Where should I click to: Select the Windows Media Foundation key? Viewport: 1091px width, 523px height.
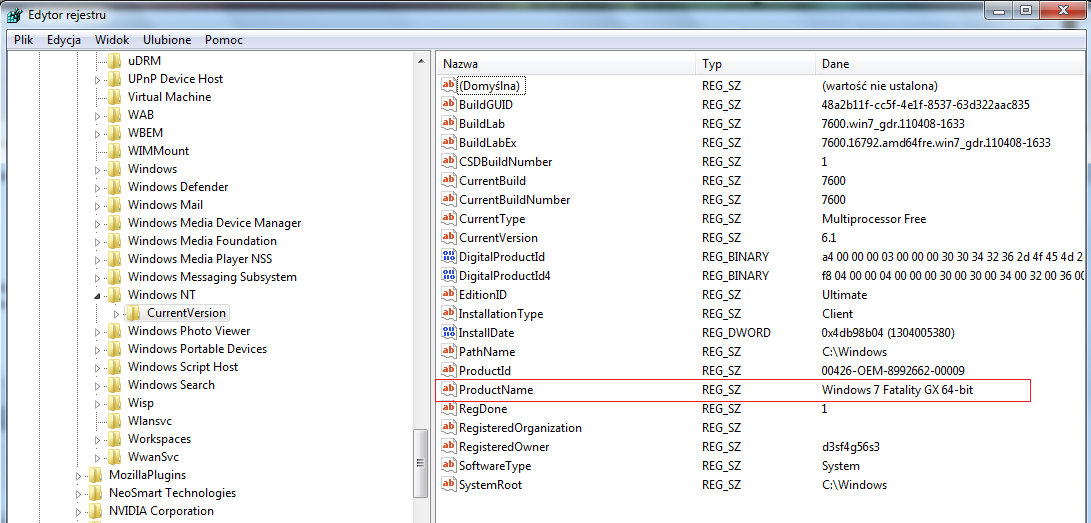pyautogui.click(x=202, y=241)
